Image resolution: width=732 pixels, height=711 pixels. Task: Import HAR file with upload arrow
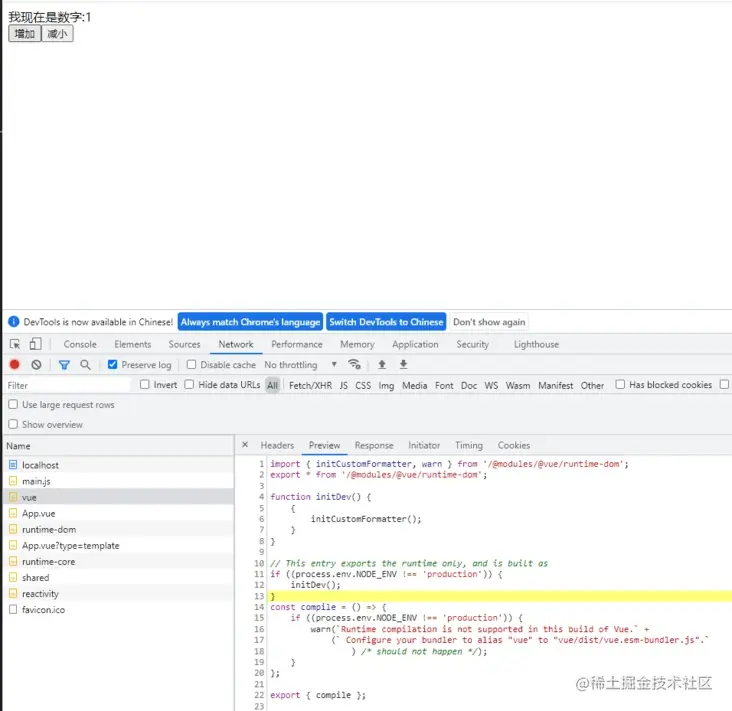click(x=382, y=365)
